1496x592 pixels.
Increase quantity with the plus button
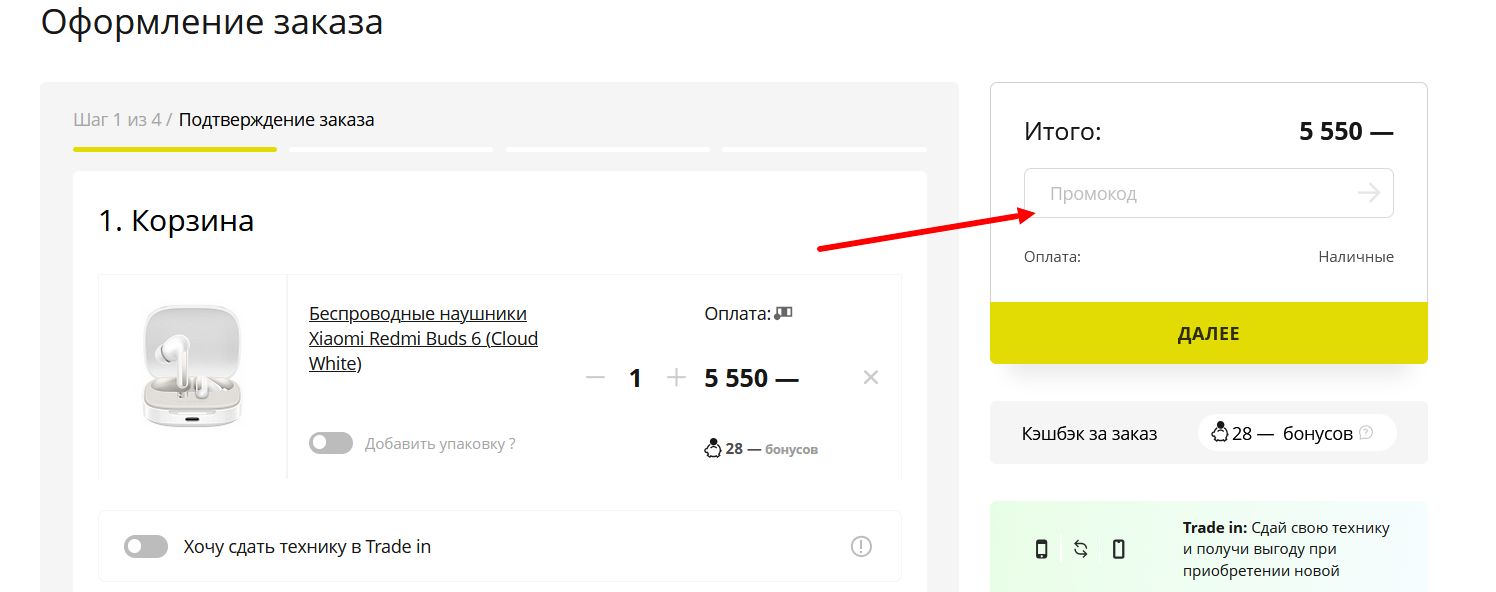coord(676,378)
